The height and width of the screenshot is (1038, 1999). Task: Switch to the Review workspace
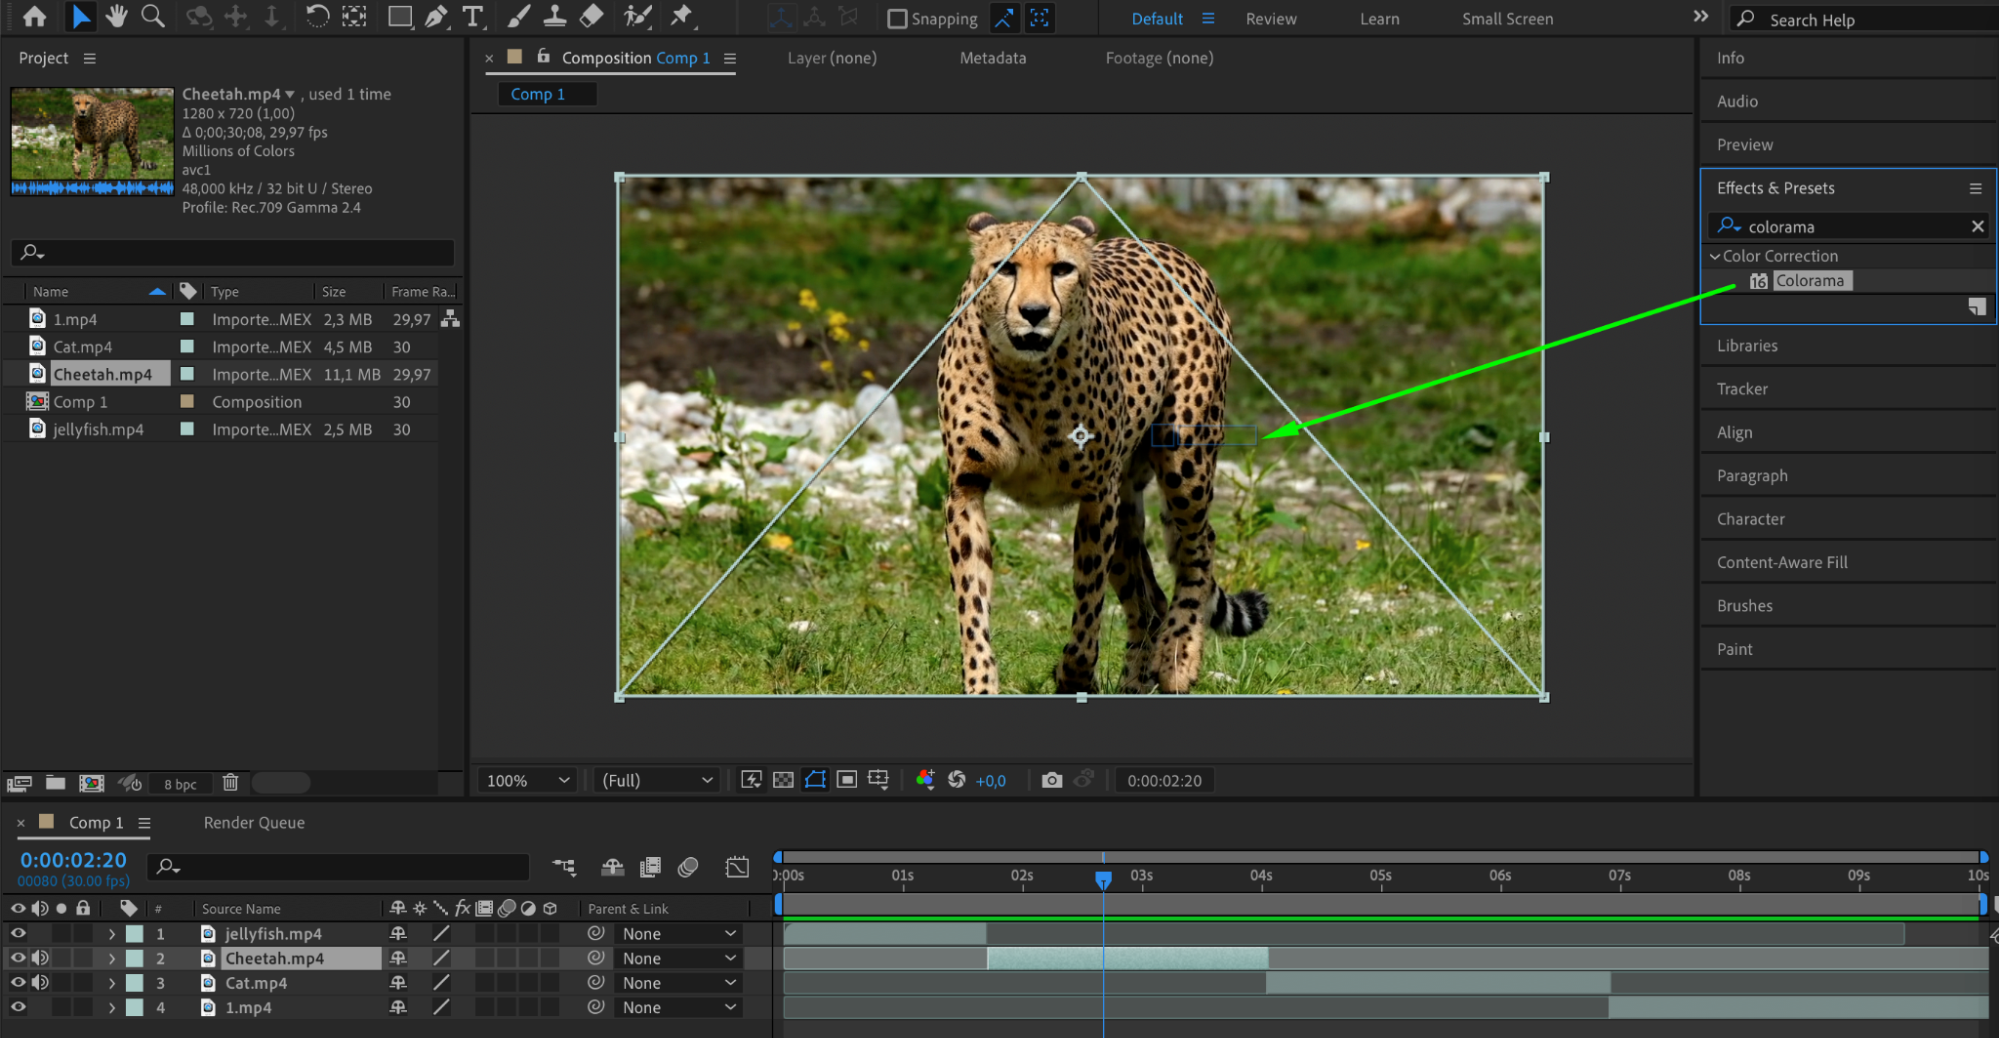click(x=1270, y=19)
